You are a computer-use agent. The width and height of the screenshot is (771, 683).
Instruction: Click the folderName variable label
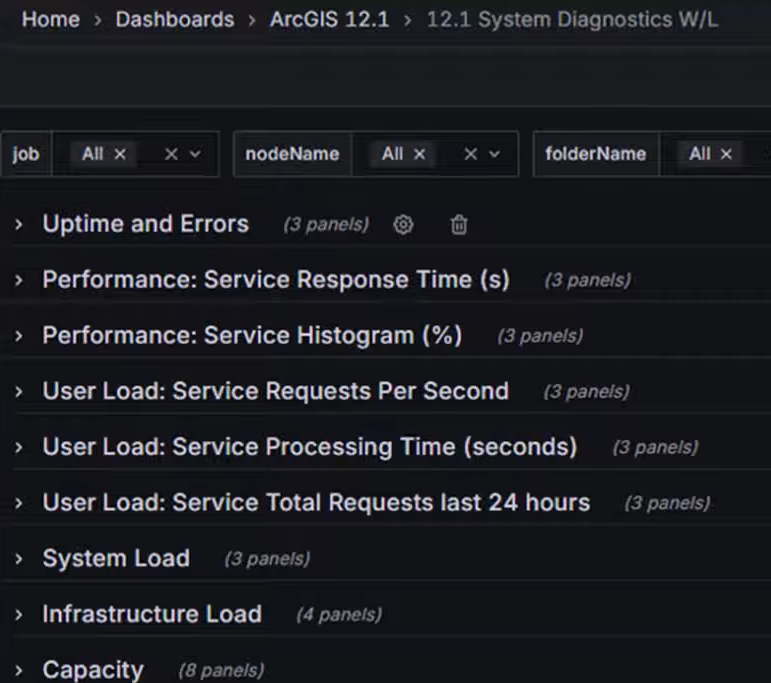click(x=595, y=154)
